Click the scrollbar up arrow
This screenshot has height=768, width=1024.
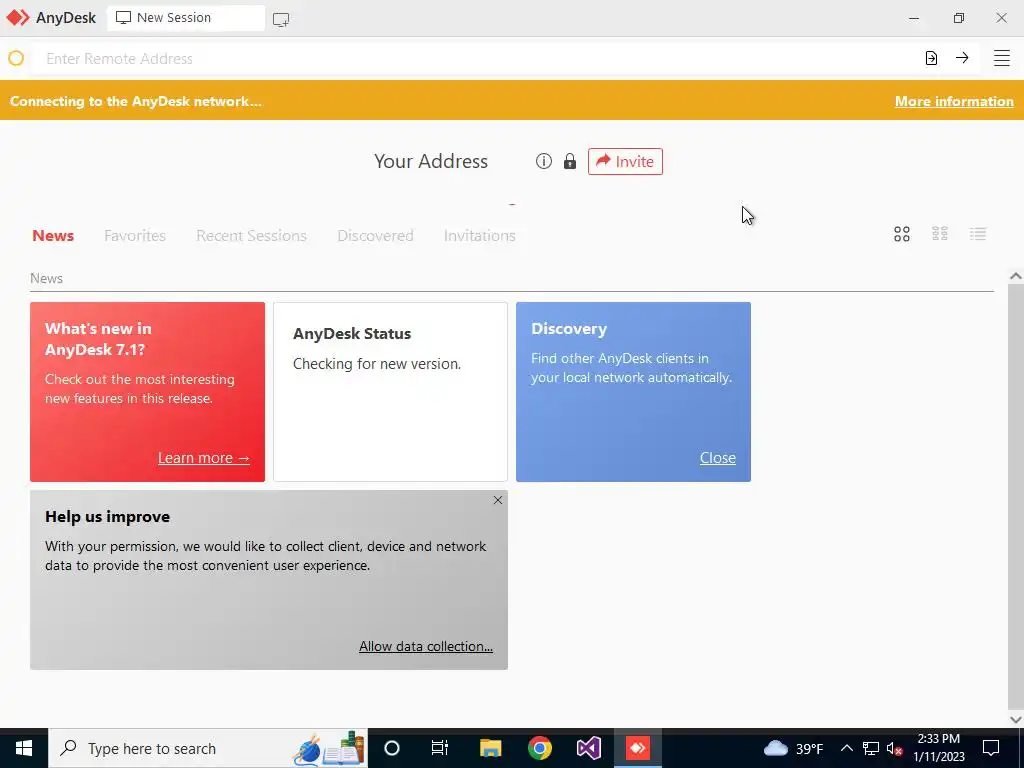1016,276
